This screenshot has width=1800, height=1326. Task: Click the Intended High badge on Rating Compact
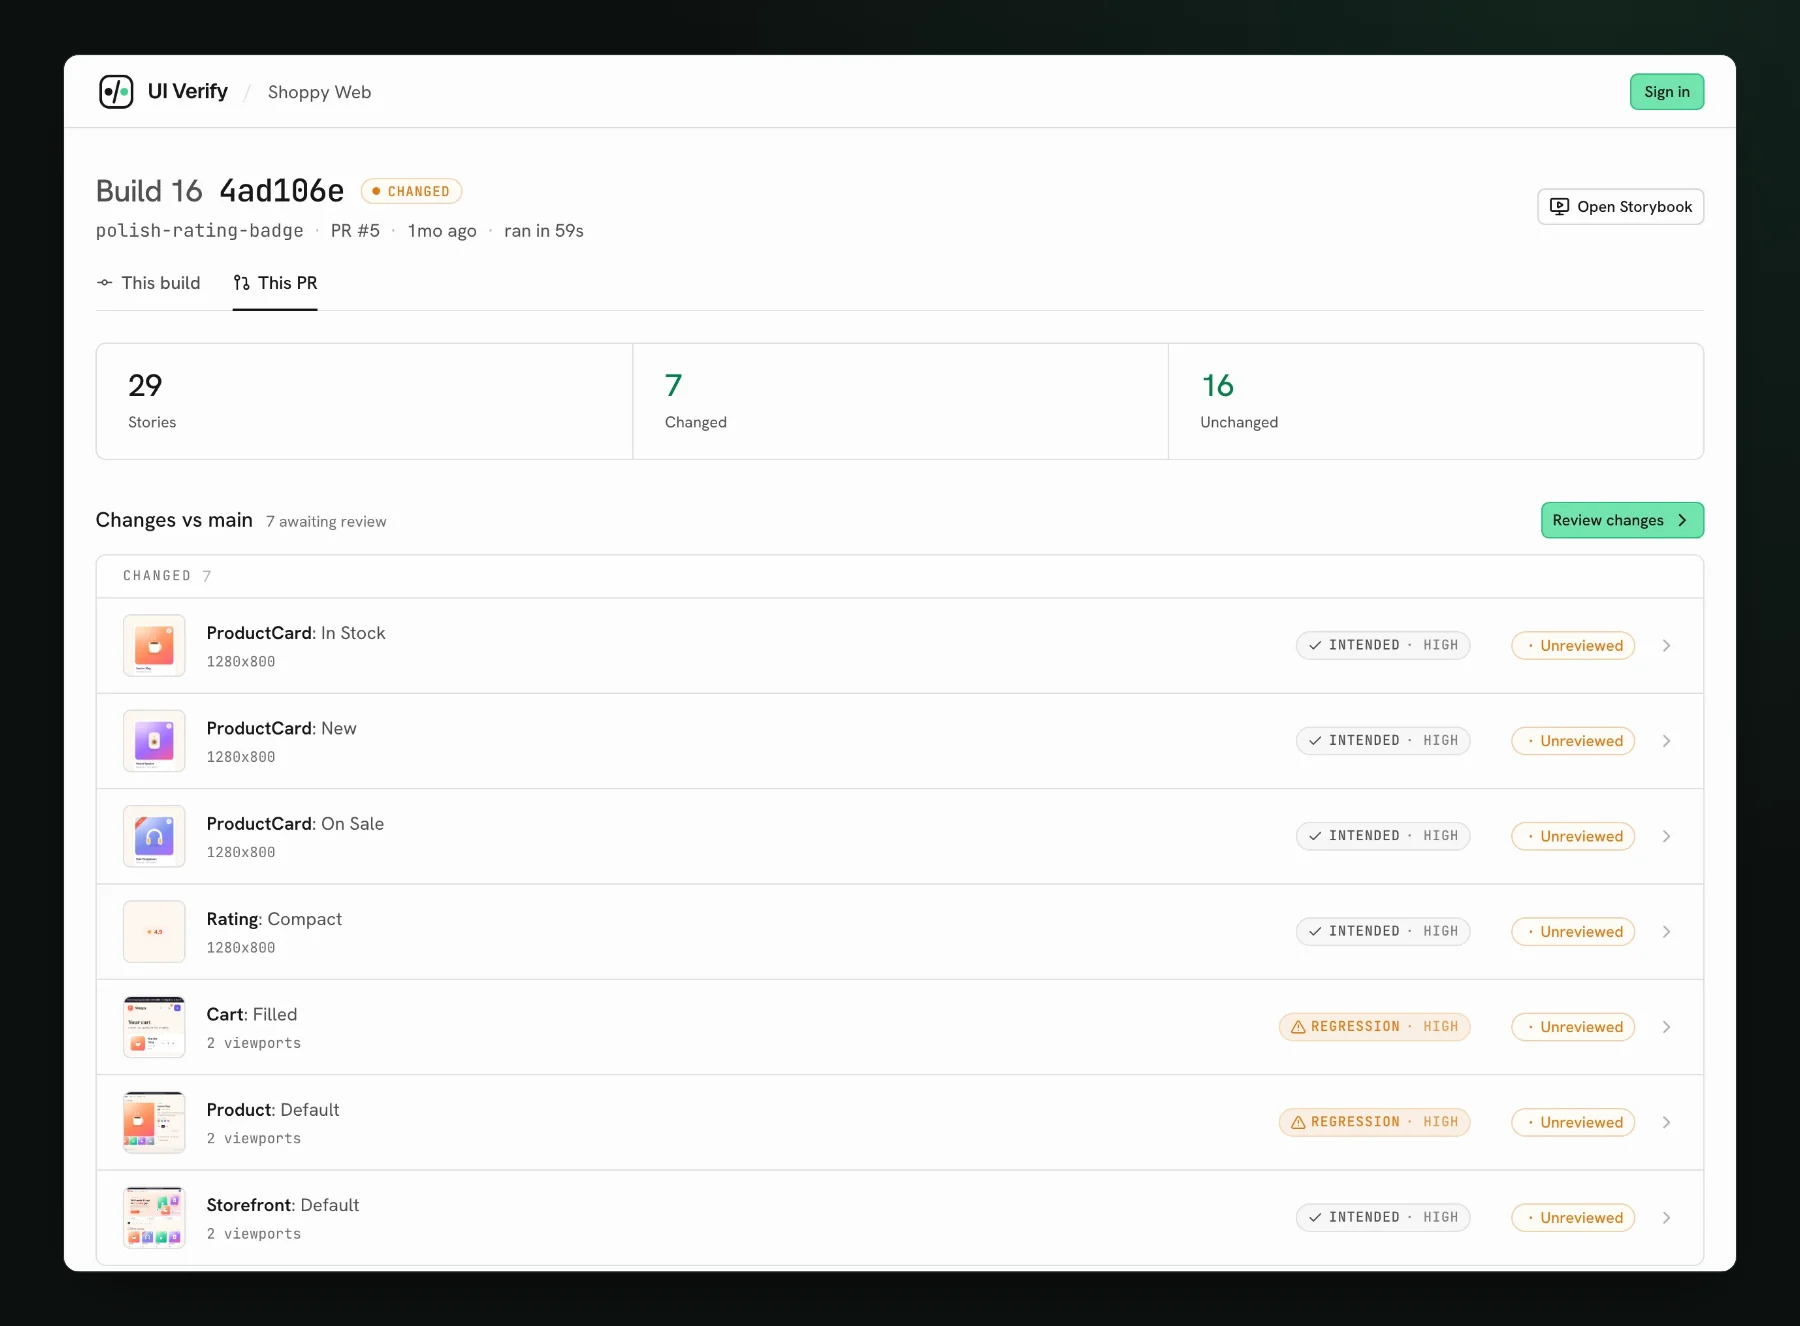[1383, 932]
